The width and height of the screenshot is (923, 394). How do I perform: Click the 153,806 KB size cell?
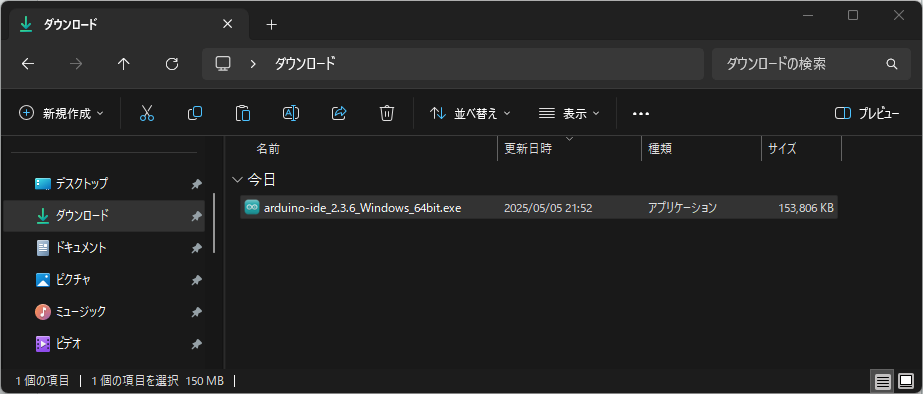pyautogui.click(x=805, y=207)
